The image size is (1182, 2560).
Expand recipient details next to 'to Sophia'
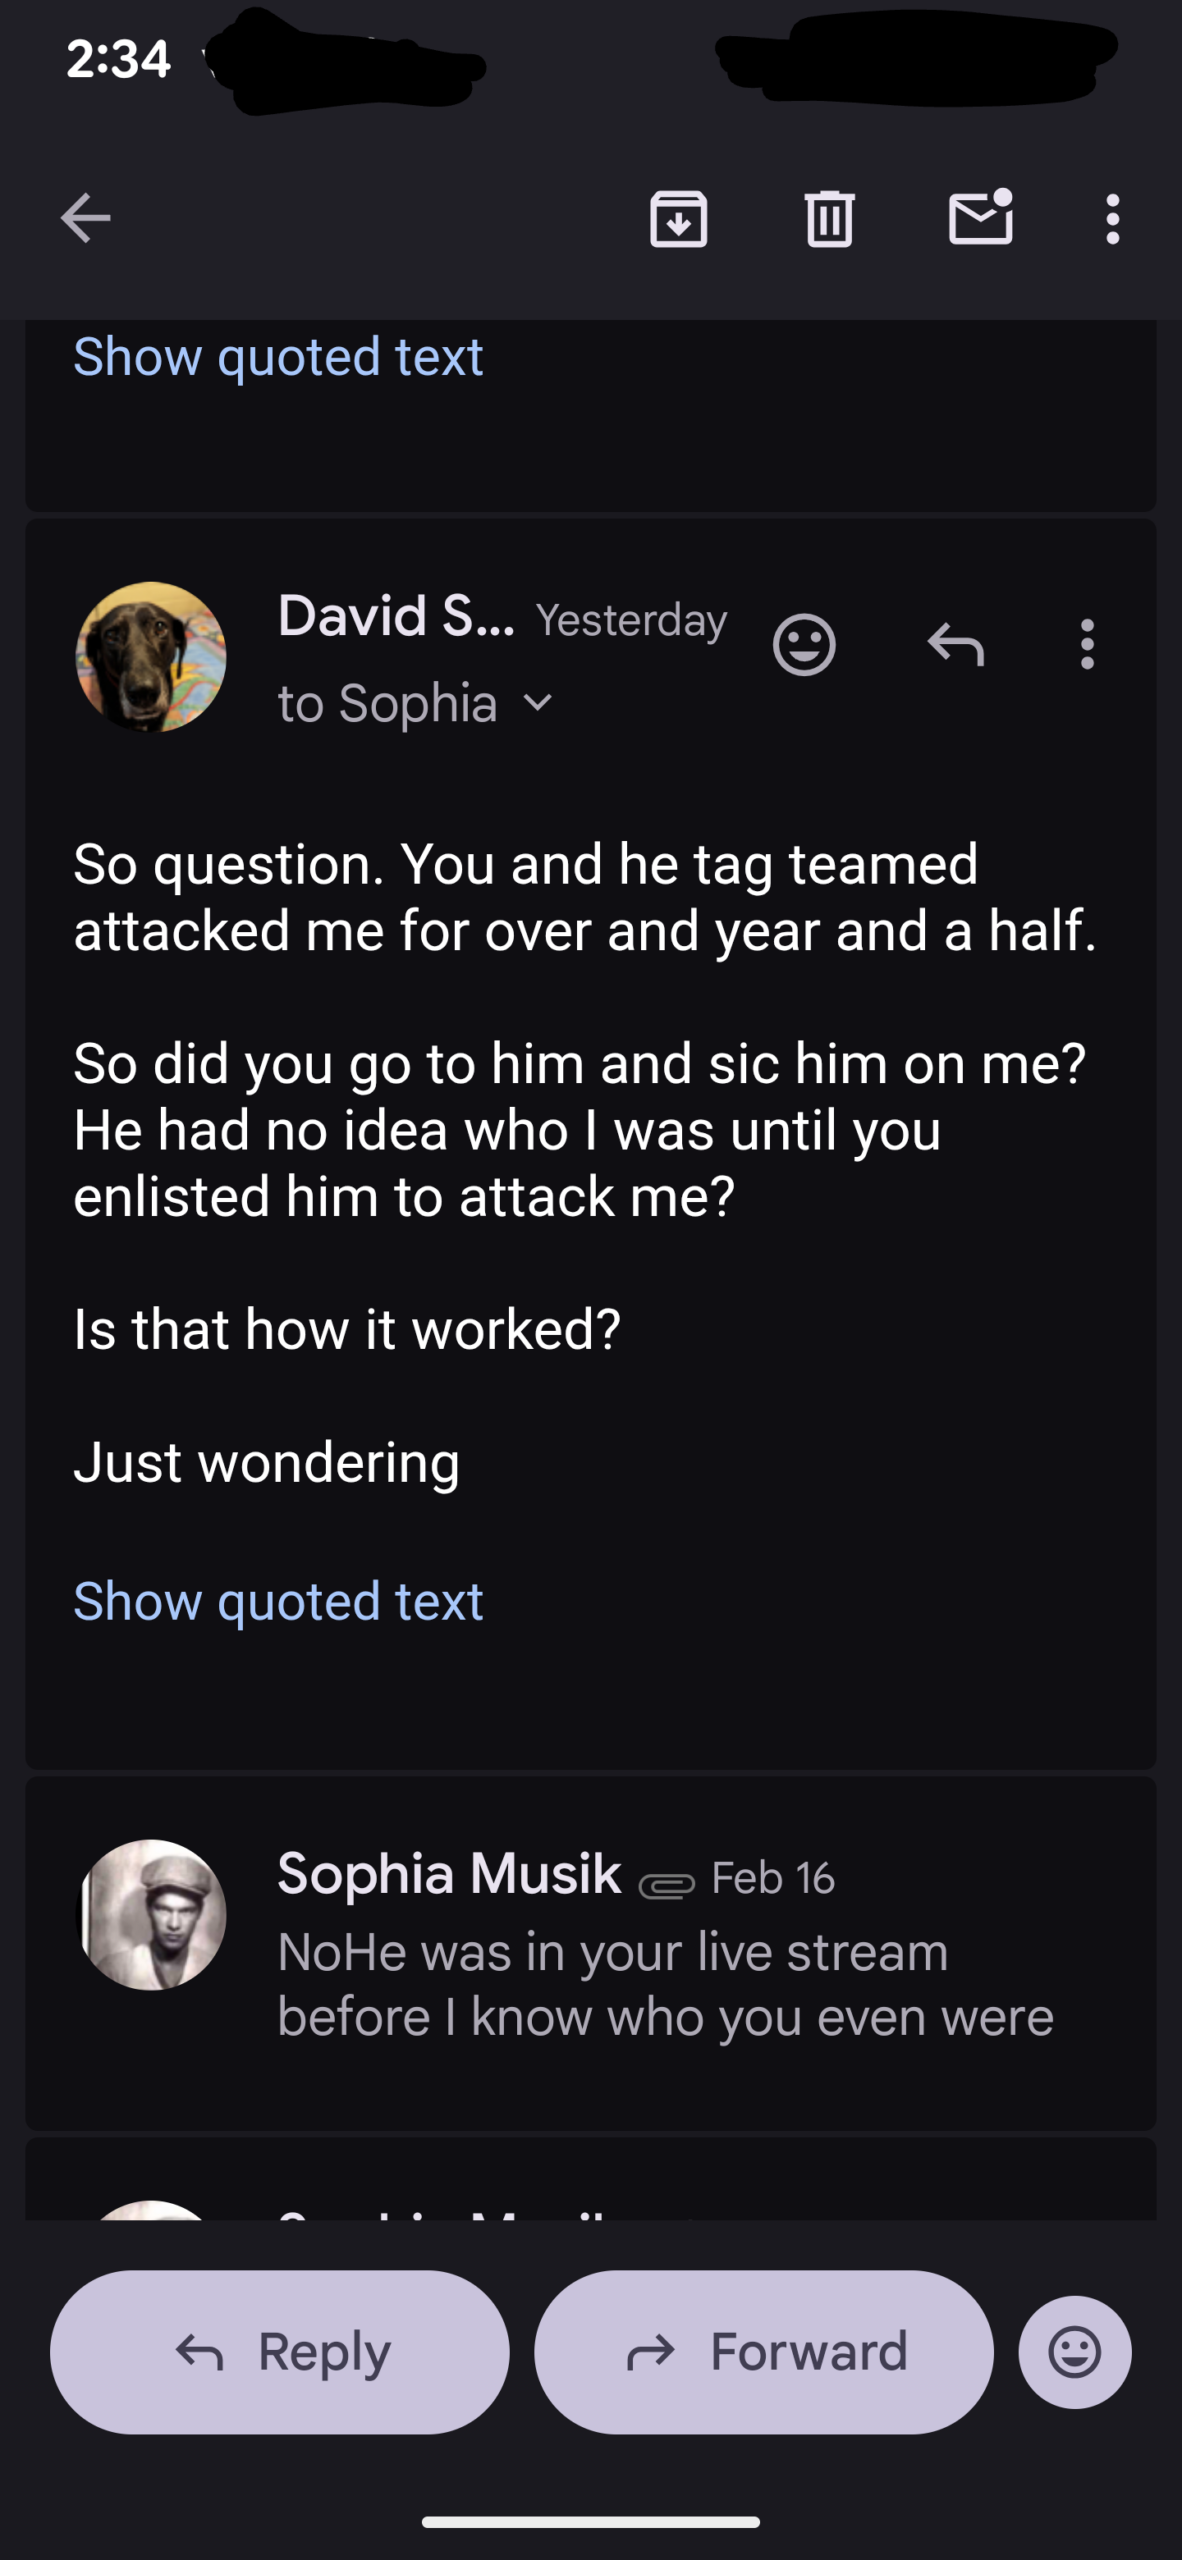point(538,703)
